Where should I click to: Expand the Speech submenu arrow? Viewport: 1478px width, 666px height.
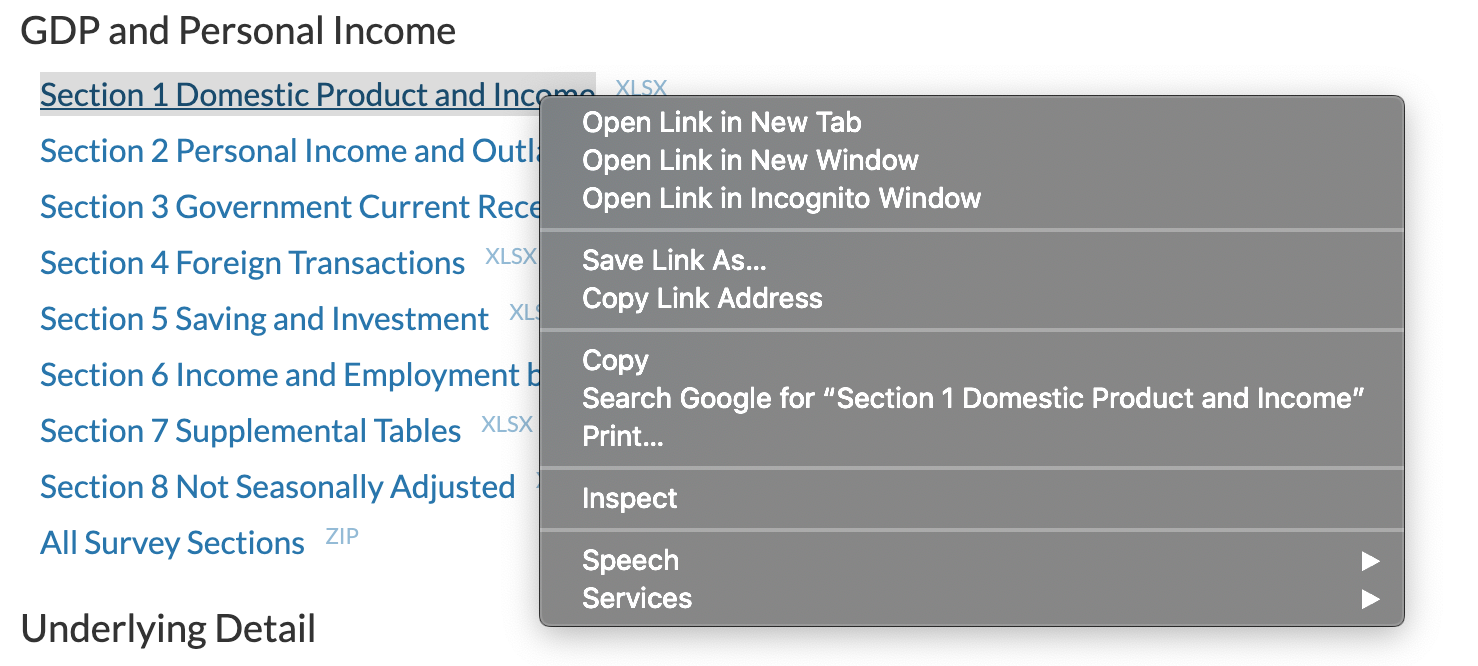[x=1370, y=561]
